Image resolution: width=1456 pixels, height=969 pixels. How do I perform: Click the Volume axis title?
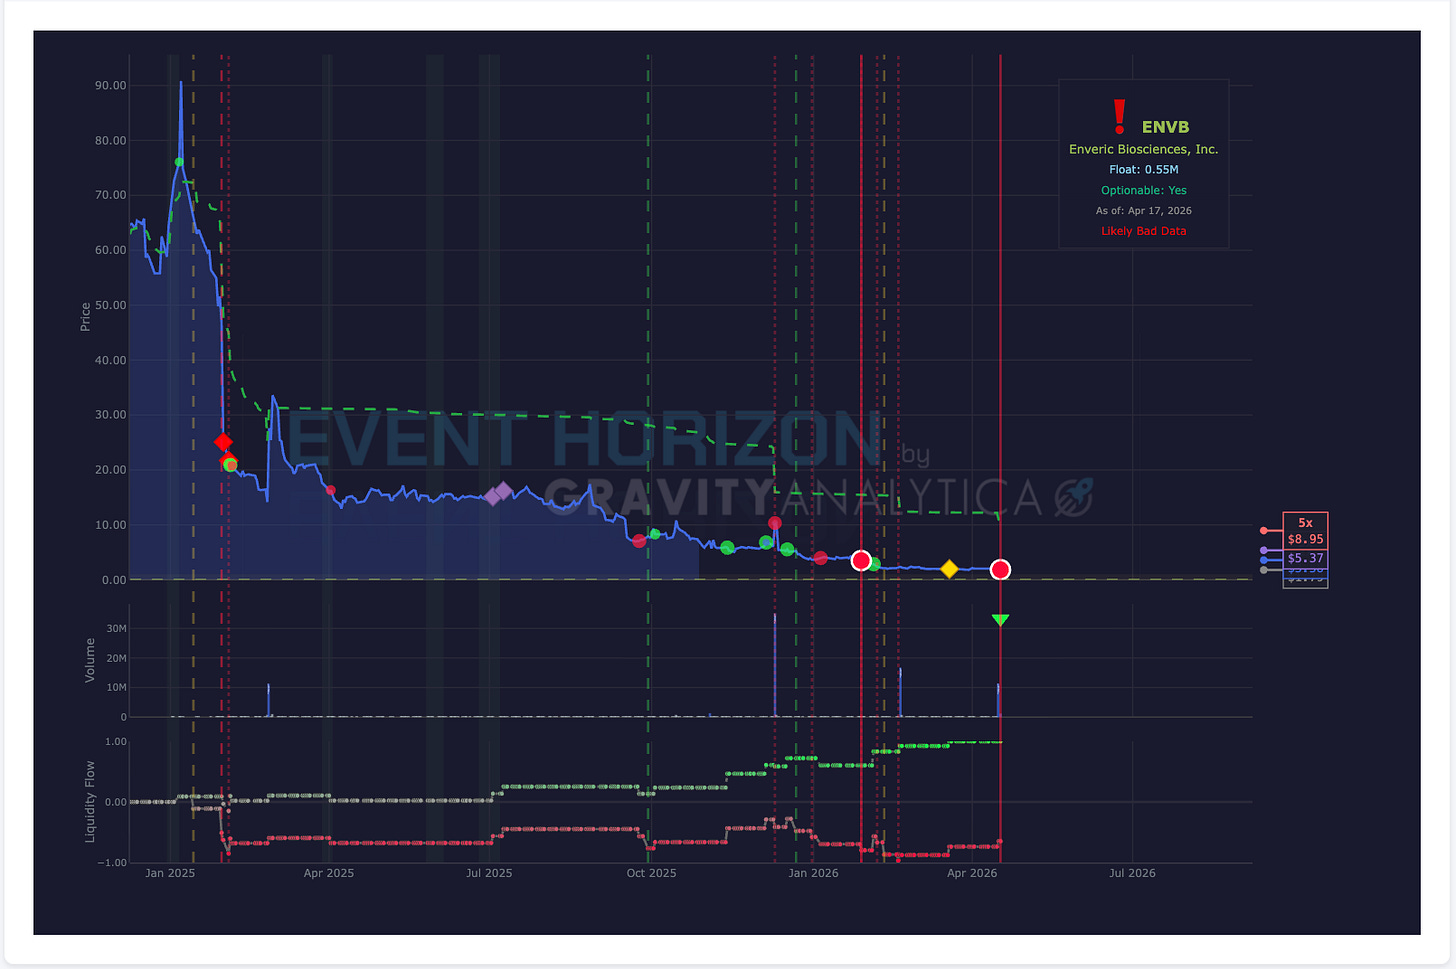point(90,660)
